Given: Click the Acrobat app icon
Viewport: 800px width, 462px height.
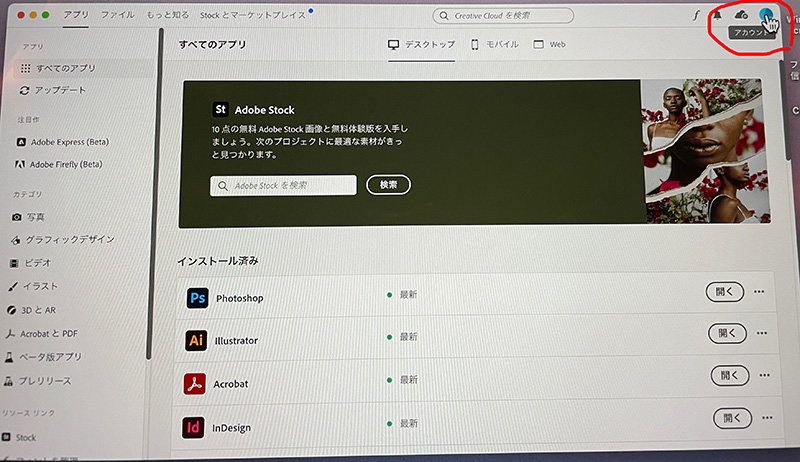Looking at the screenshot, I should [194, 384].
